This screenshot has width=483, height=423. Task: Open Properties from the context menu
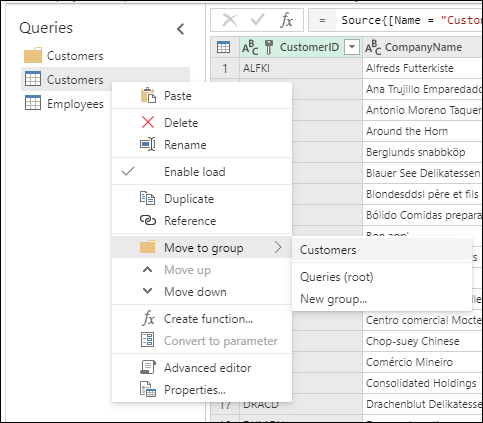(x=202, y=390)
